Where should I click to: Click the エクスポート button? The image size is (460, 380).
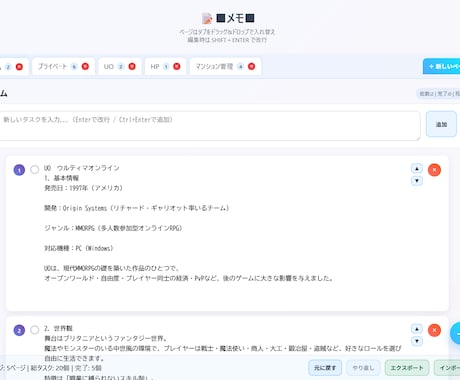coord(407,368)
